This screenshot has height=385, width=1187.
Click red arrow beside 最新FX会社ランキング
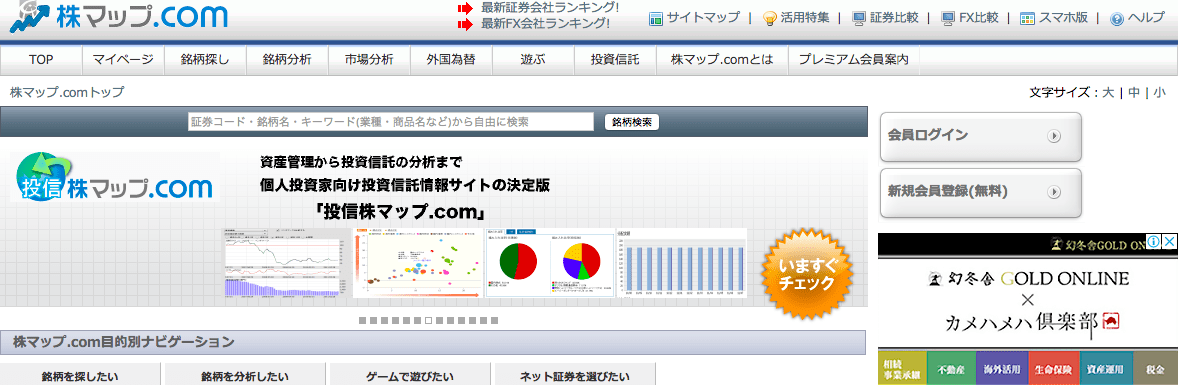464,23
